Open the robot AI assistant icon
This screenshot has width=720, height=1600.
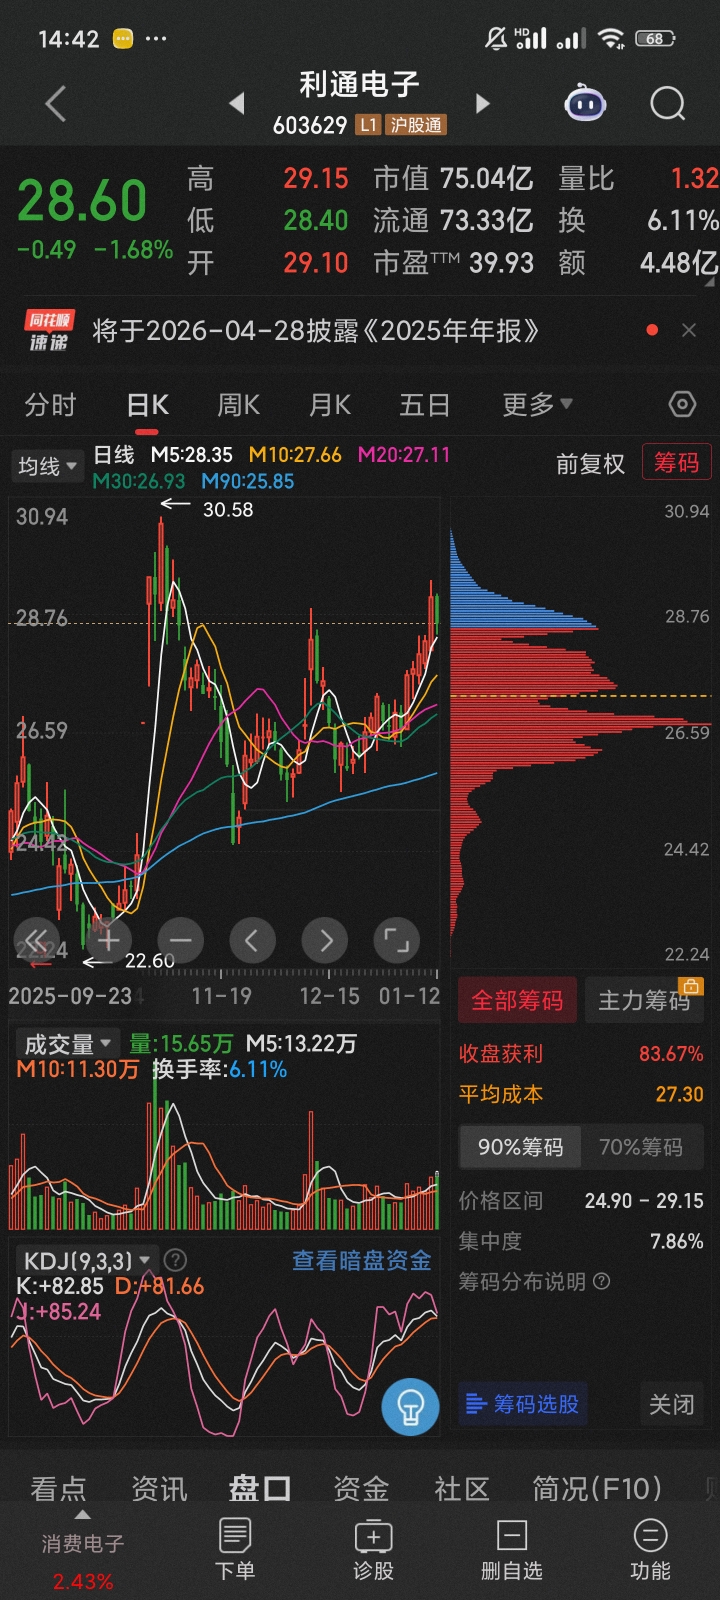tap(585, 104)
